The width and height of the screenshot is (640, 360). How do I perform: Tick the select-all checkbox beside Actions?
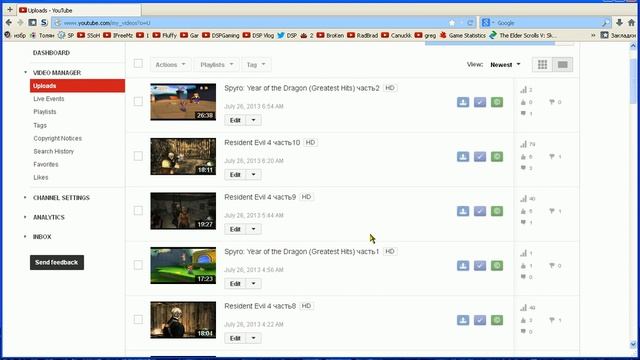tap(138, 64)
